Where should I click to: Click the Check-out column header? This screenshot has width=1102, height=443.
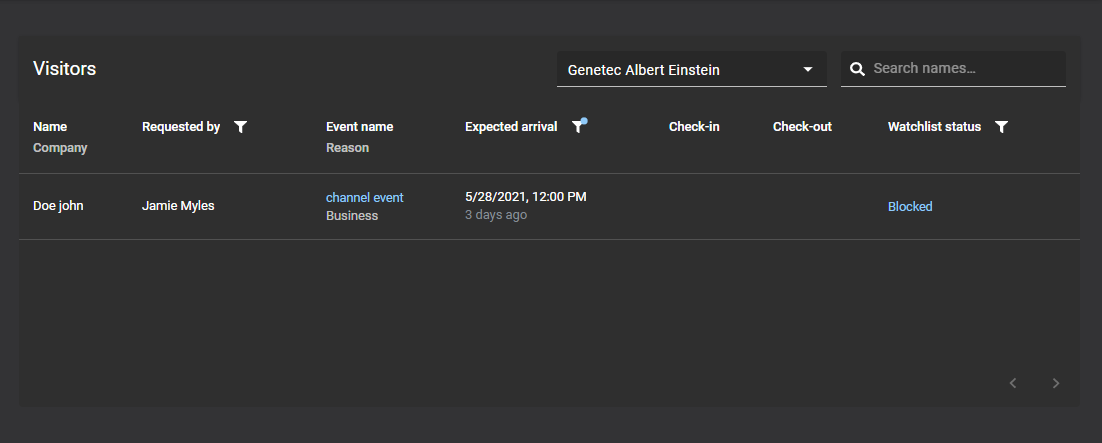(x=803, y=127)
